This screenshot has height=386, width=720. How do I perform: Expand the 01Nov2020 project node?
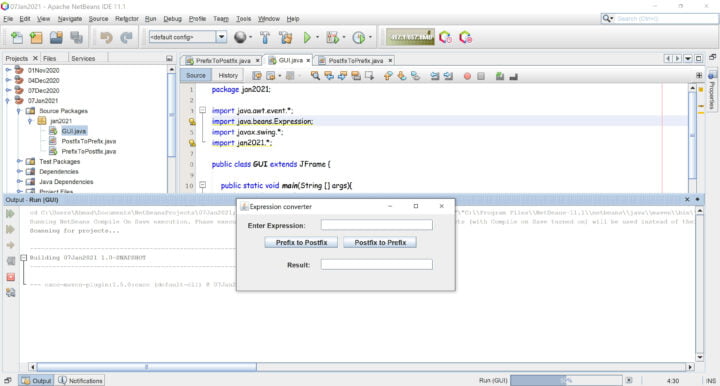8,70
